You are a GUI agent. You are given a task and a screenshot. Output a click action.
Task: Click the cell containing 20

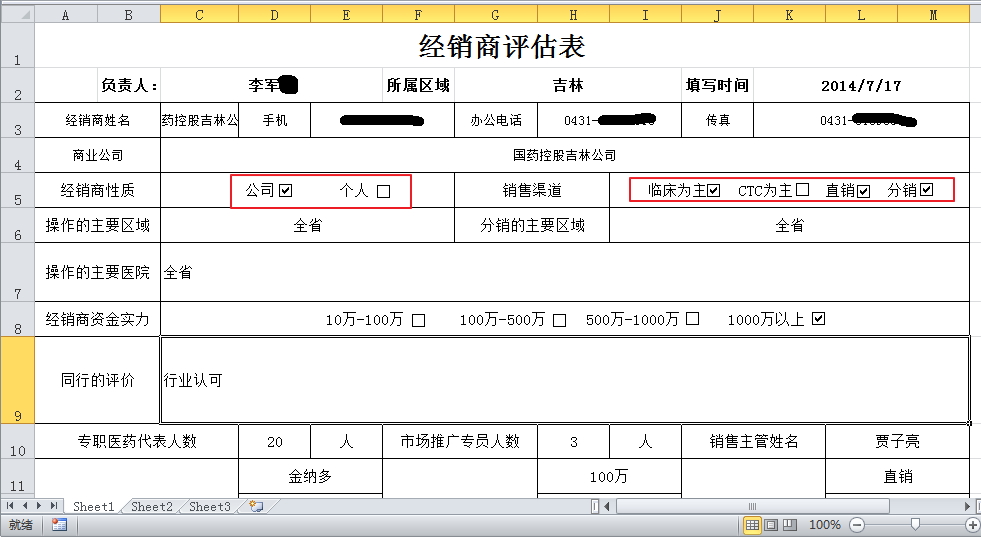(275, 441)
